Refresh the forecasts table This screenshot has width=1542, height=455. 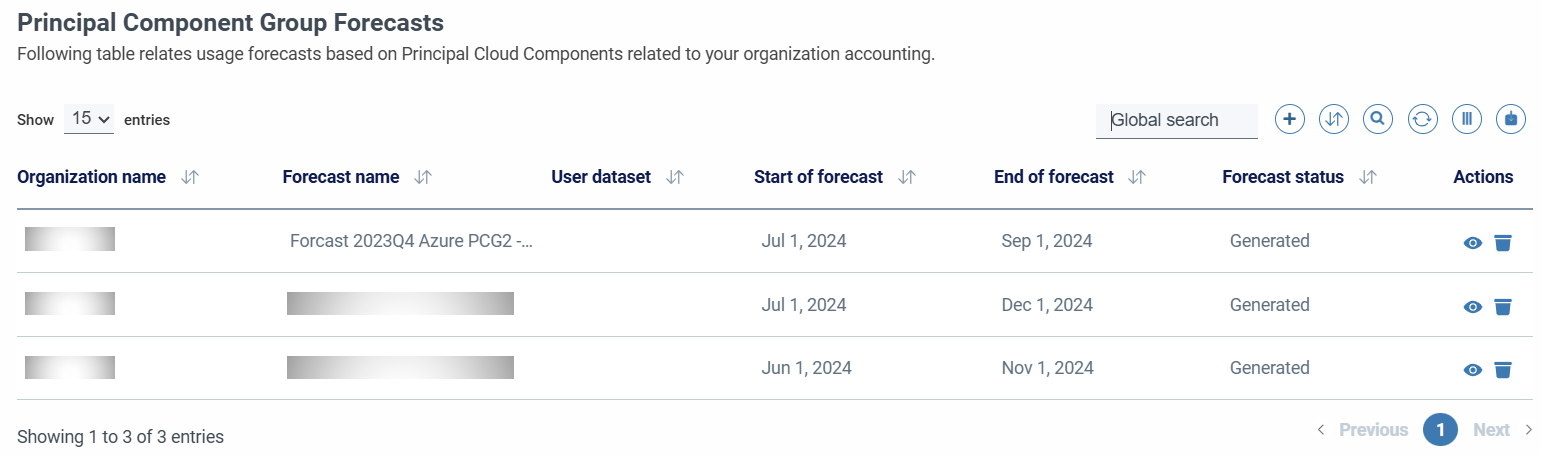(x=1422, y=119)
